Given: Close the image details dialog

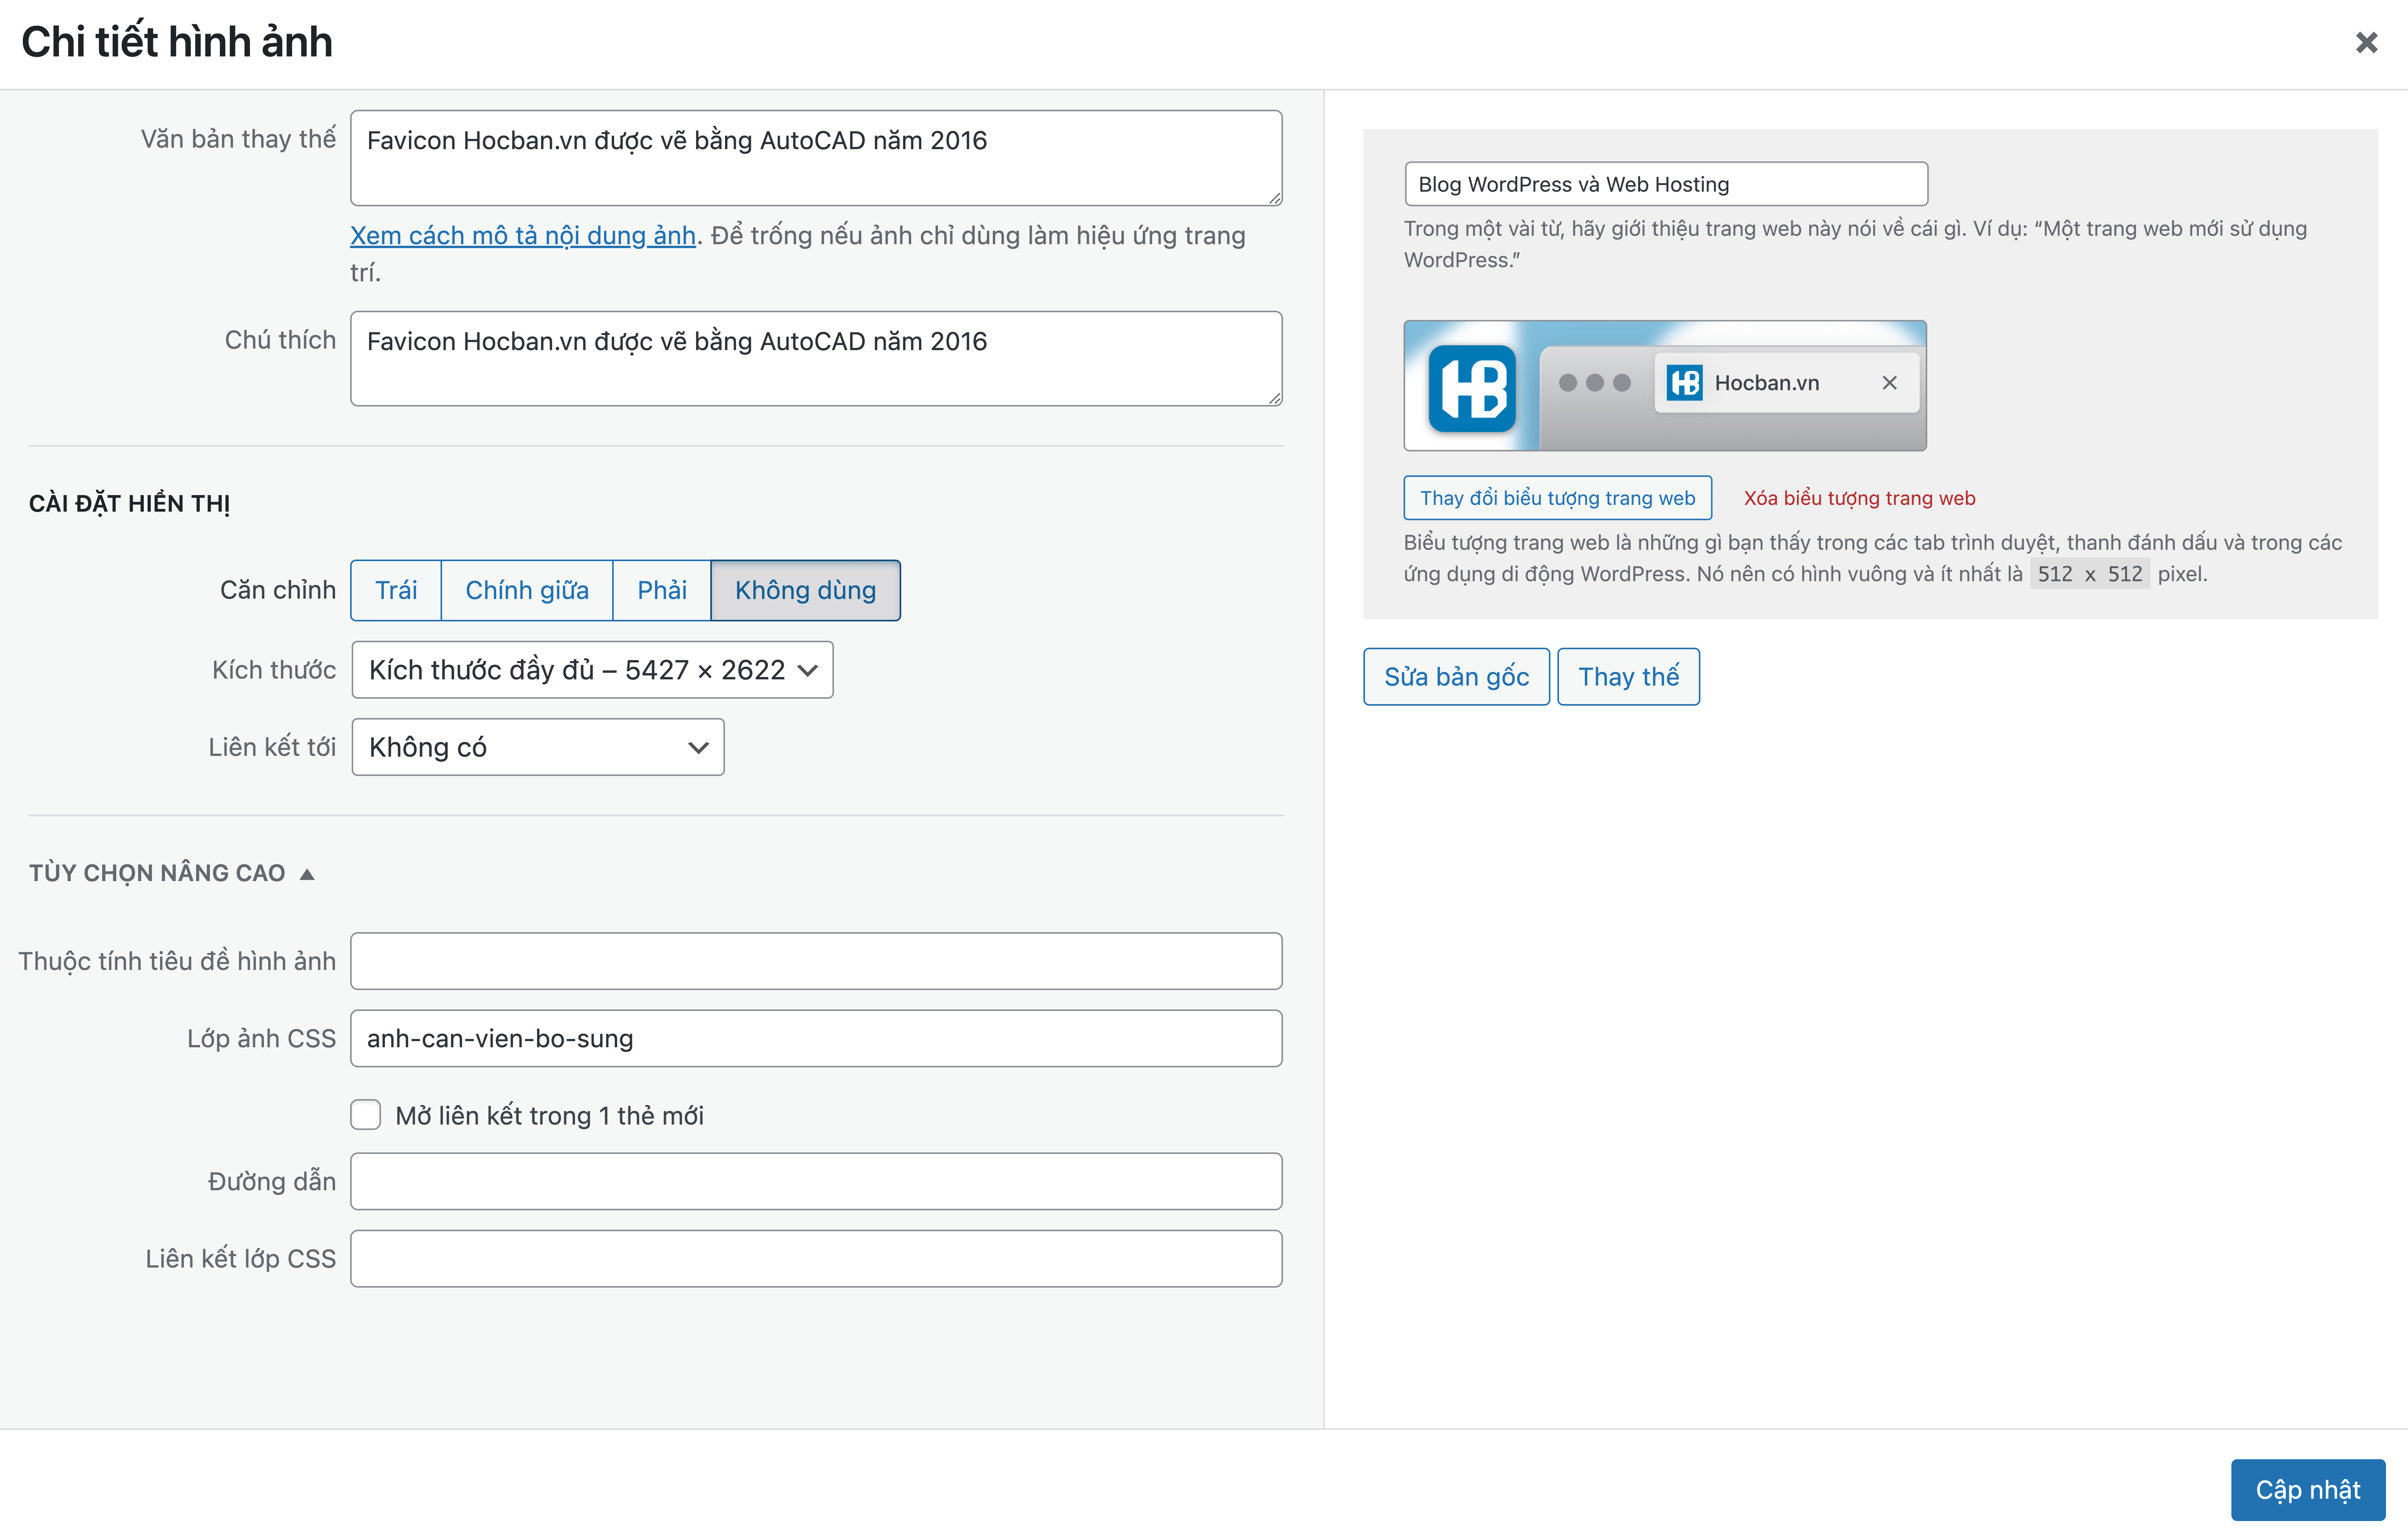Looking at the screenshot, I should click(x=2366, y=42).
